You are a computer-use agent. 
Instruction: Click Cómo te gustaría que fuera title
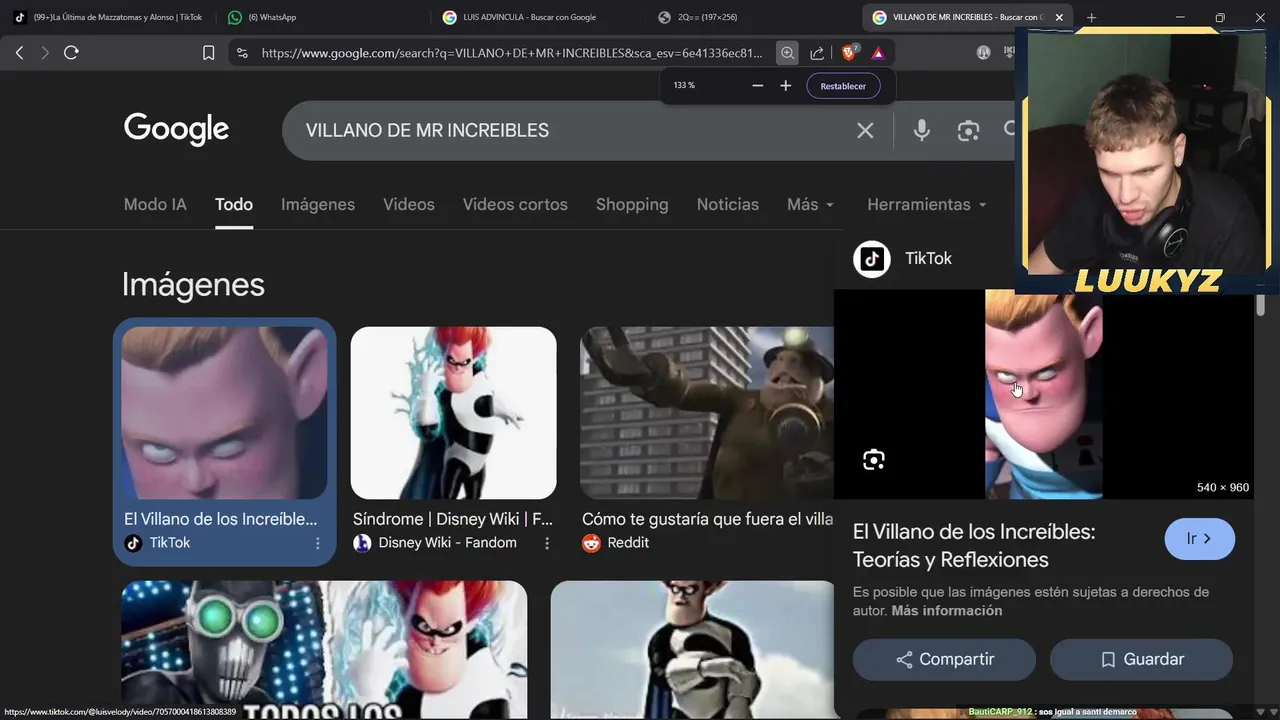tap(707, 519)
